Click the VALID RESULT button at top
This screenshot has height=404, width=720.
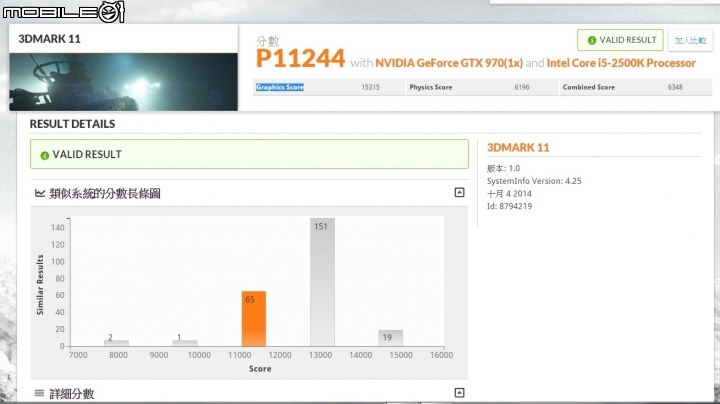620,40
